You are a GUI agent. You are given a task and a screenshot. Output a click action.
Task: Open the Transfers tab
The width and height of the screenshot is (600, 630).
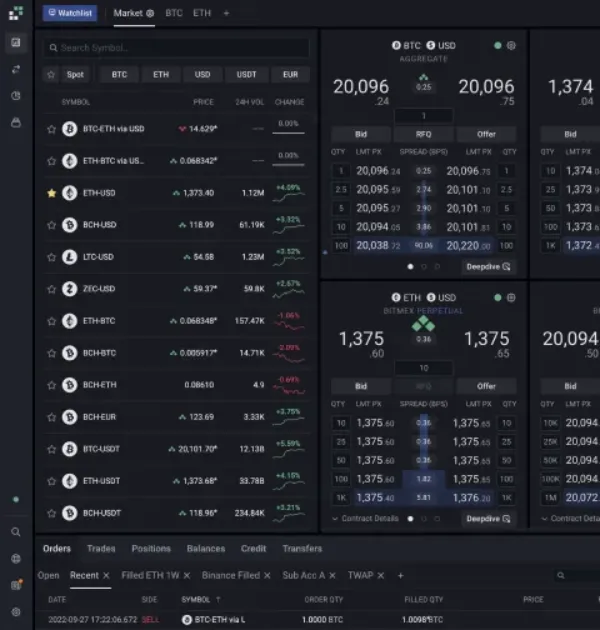[x=302, y=548]
